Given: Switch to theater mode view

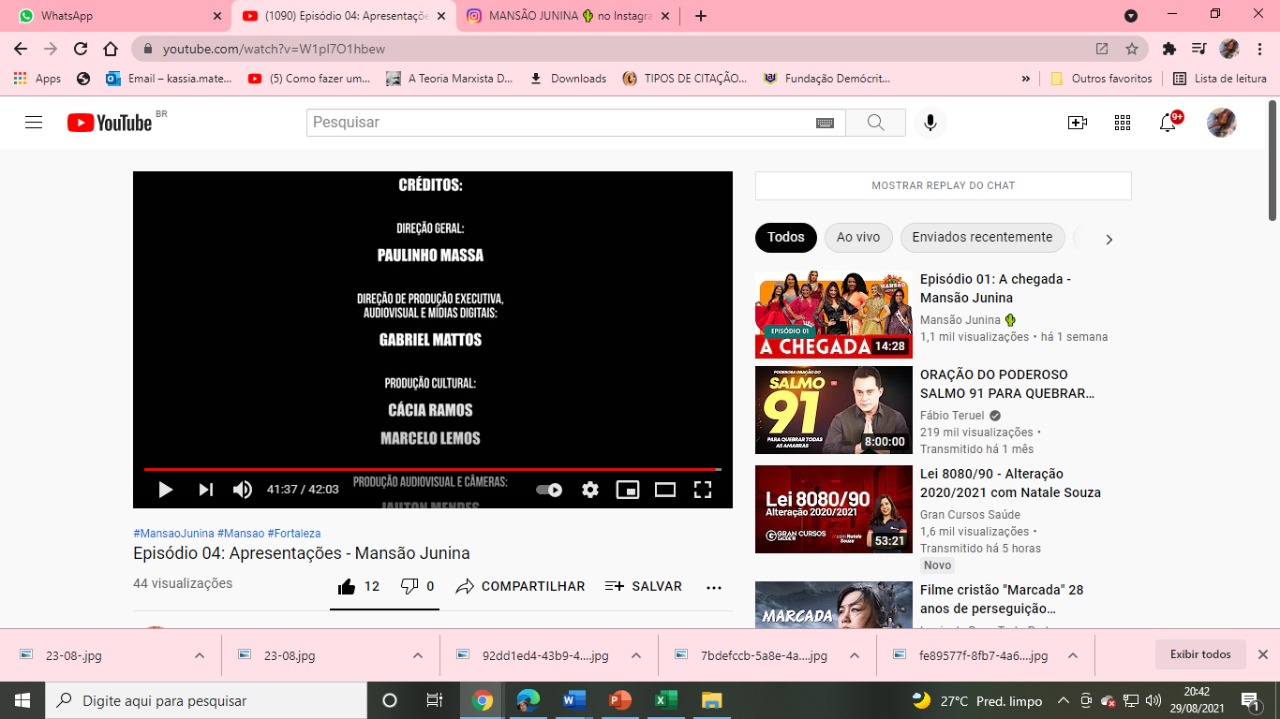Looking at the screenshot, I should click(665, 489).
